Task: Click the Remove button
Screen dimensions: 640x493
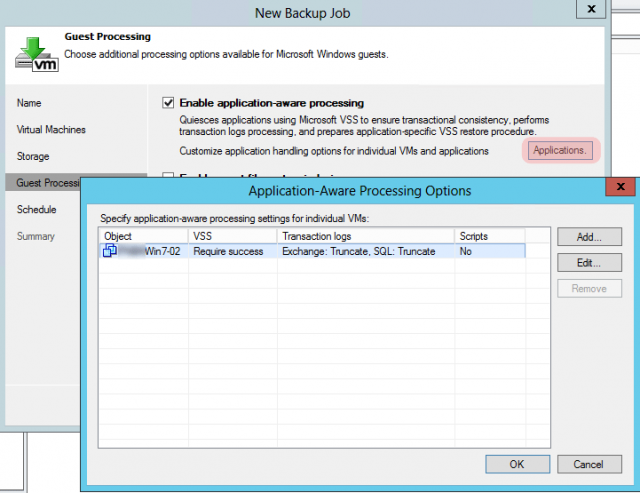Action: (x=589, y=289)
